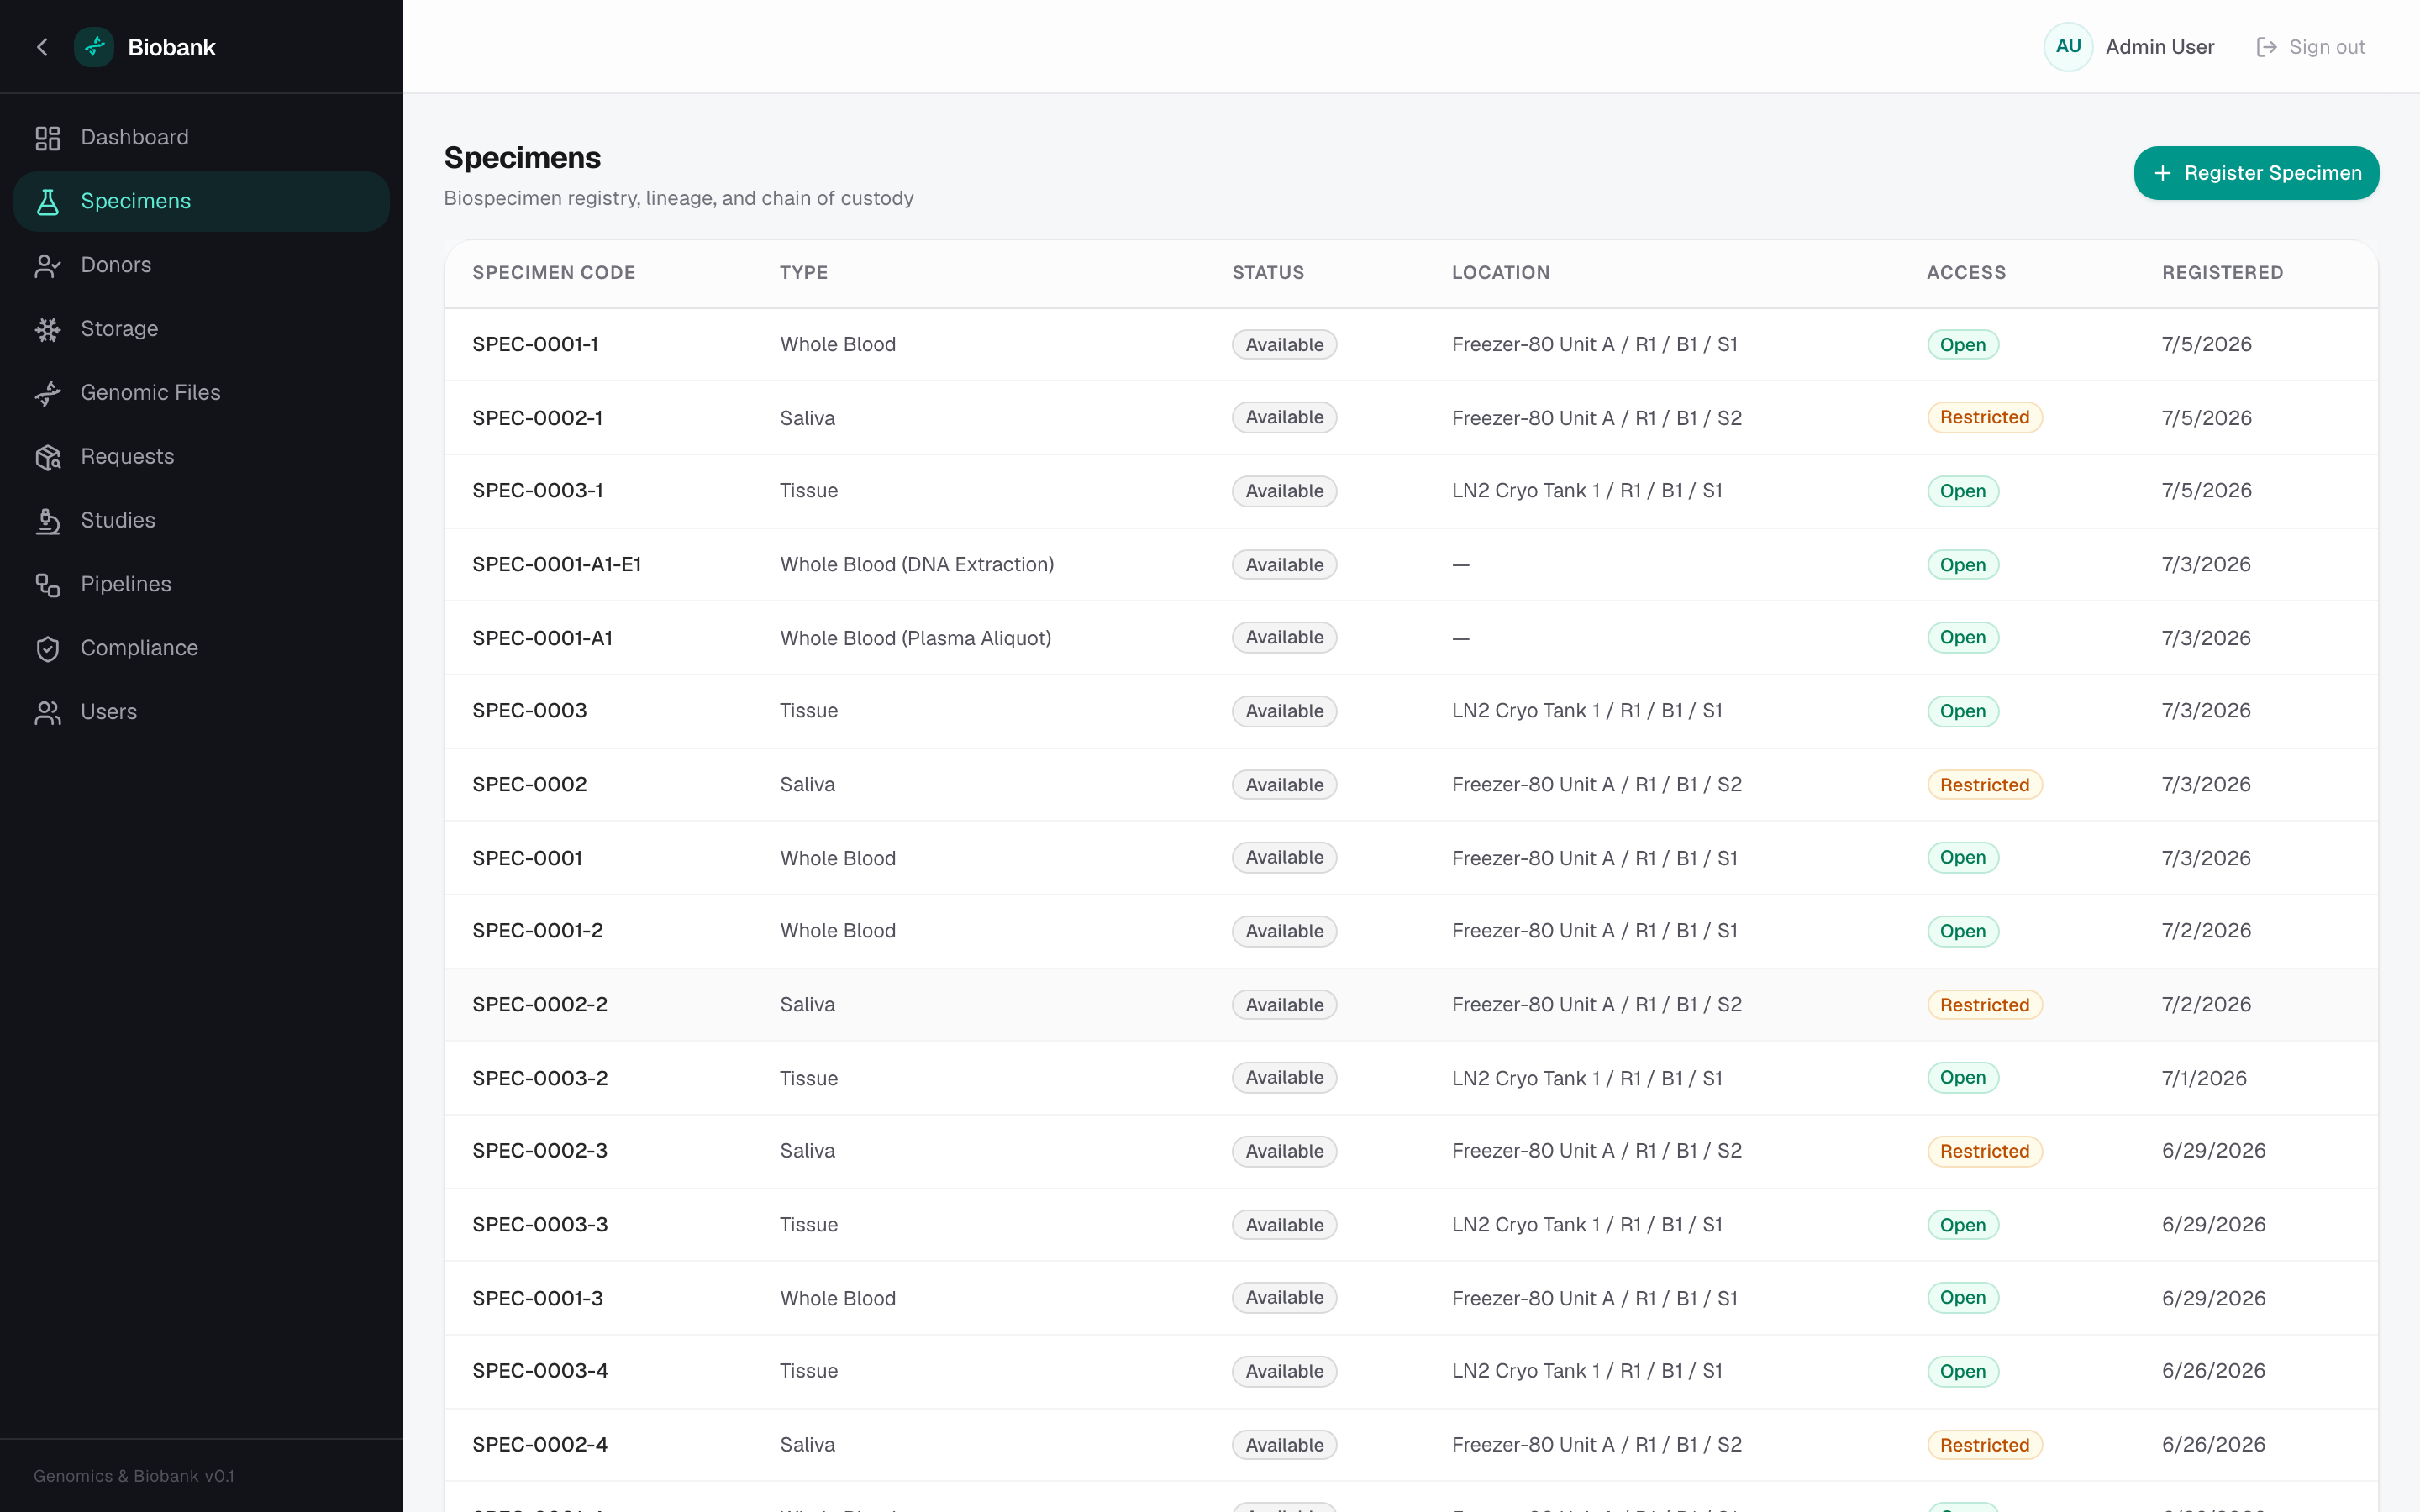Open specimen SPEC-0003-3
This screenshot has height=1512, width=2420.
pyautogui.click(x=539, y=1225)
